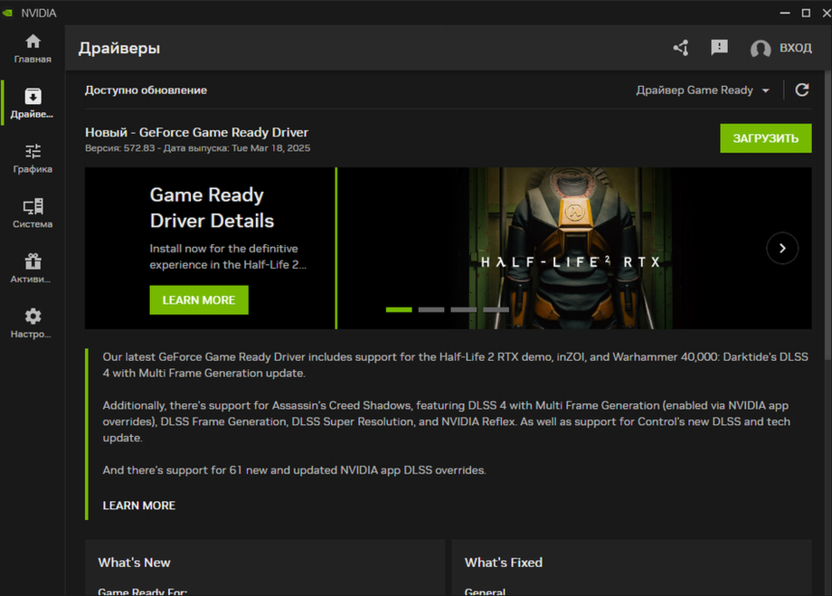Open the Главная home sidebar icon
The height and width of the screenshot is (596, 832).
(x=33, y=42)
